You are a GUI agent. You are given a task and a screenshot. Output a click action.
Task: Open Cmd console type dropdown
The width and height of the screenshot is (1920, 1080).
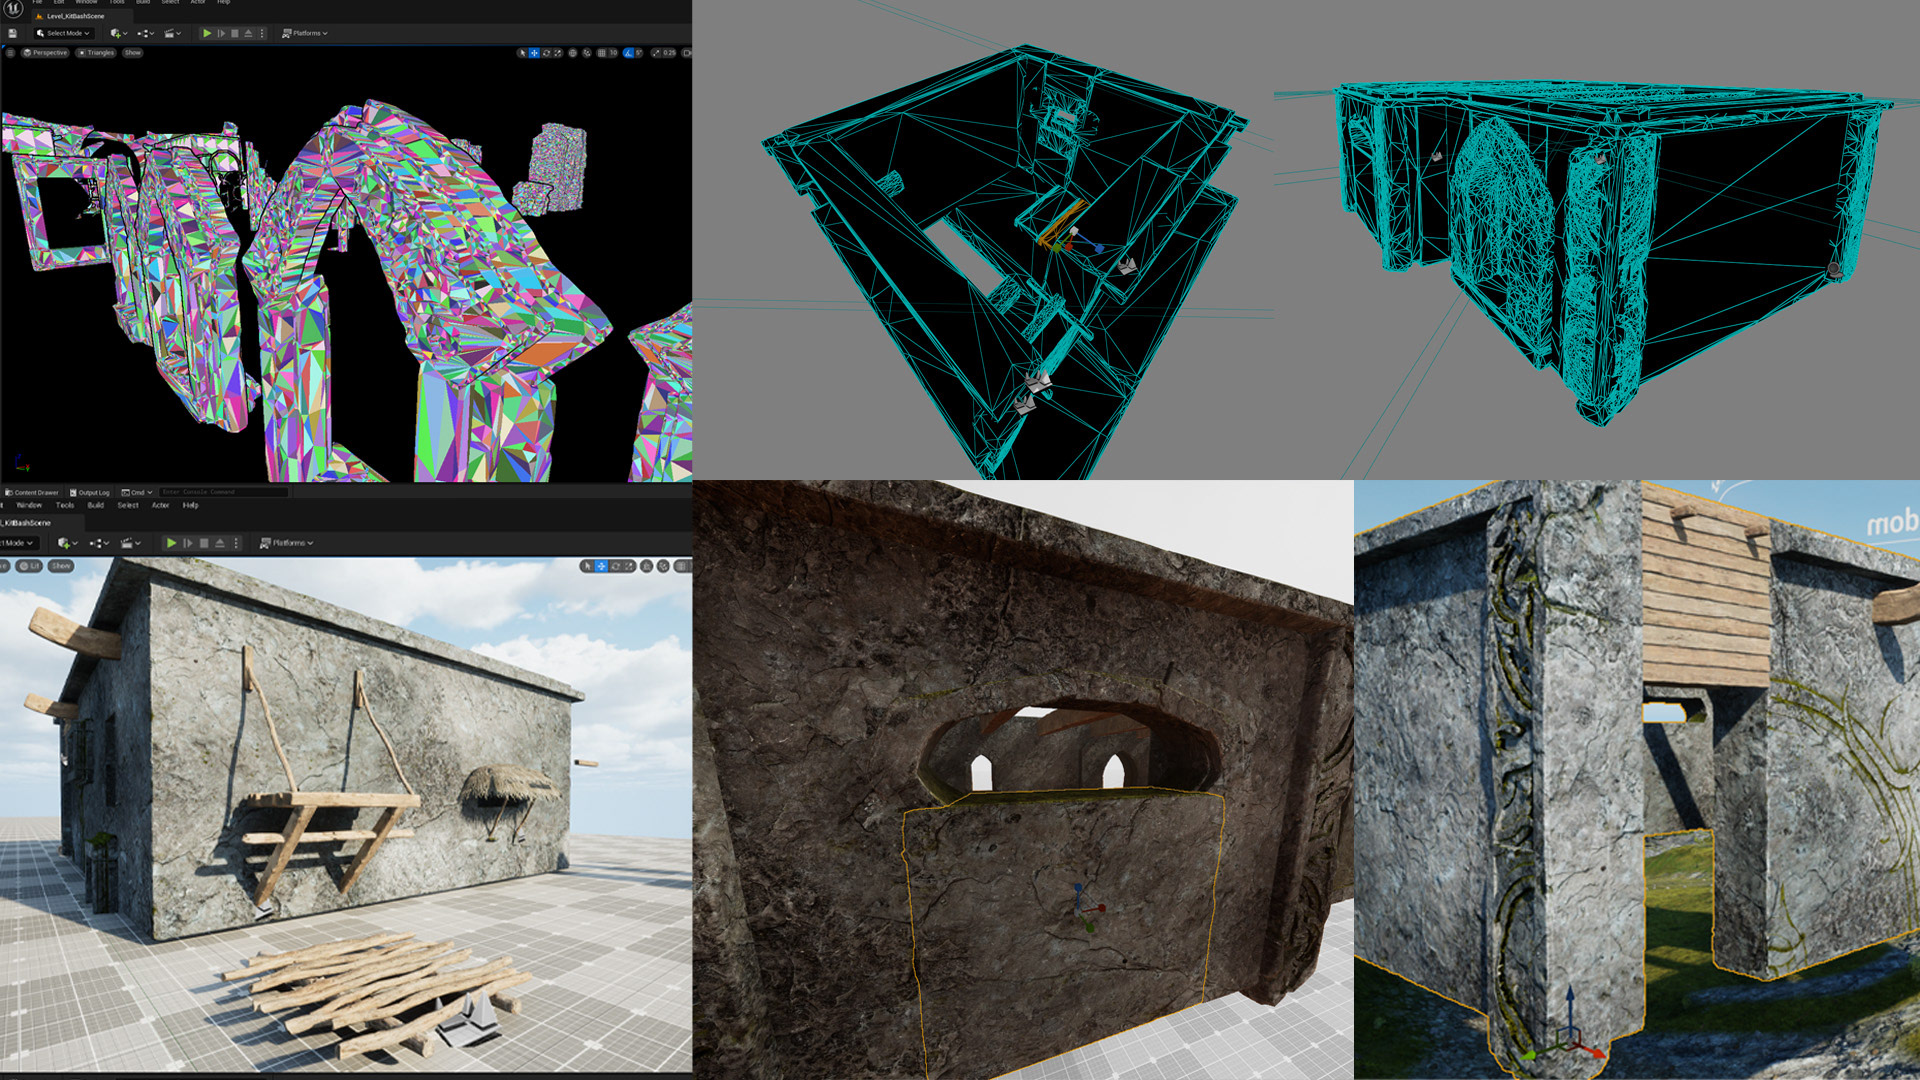pos(137,492)
